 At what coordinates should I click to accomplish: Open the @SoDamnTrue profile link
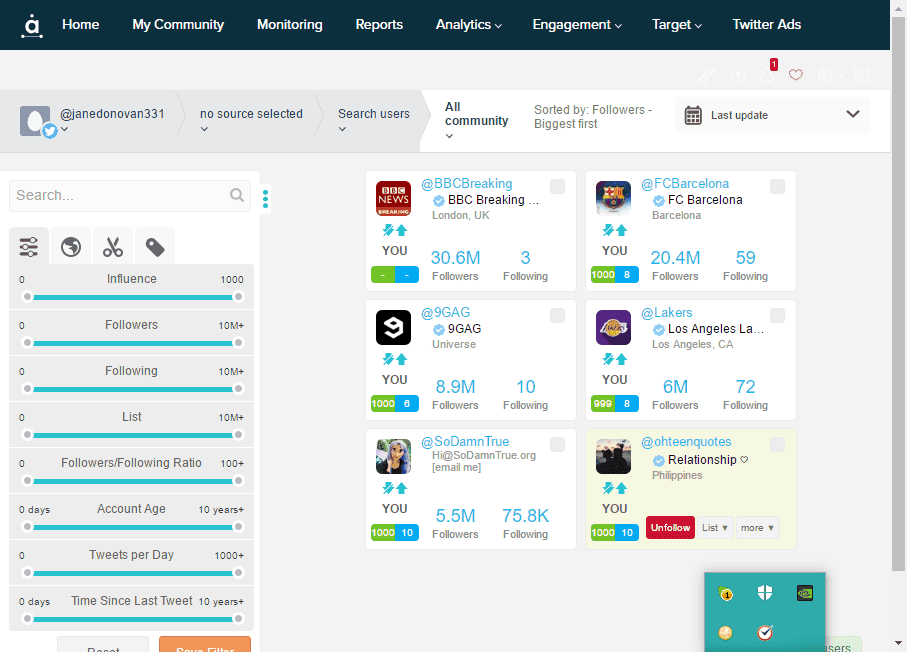tap(465, 441)
